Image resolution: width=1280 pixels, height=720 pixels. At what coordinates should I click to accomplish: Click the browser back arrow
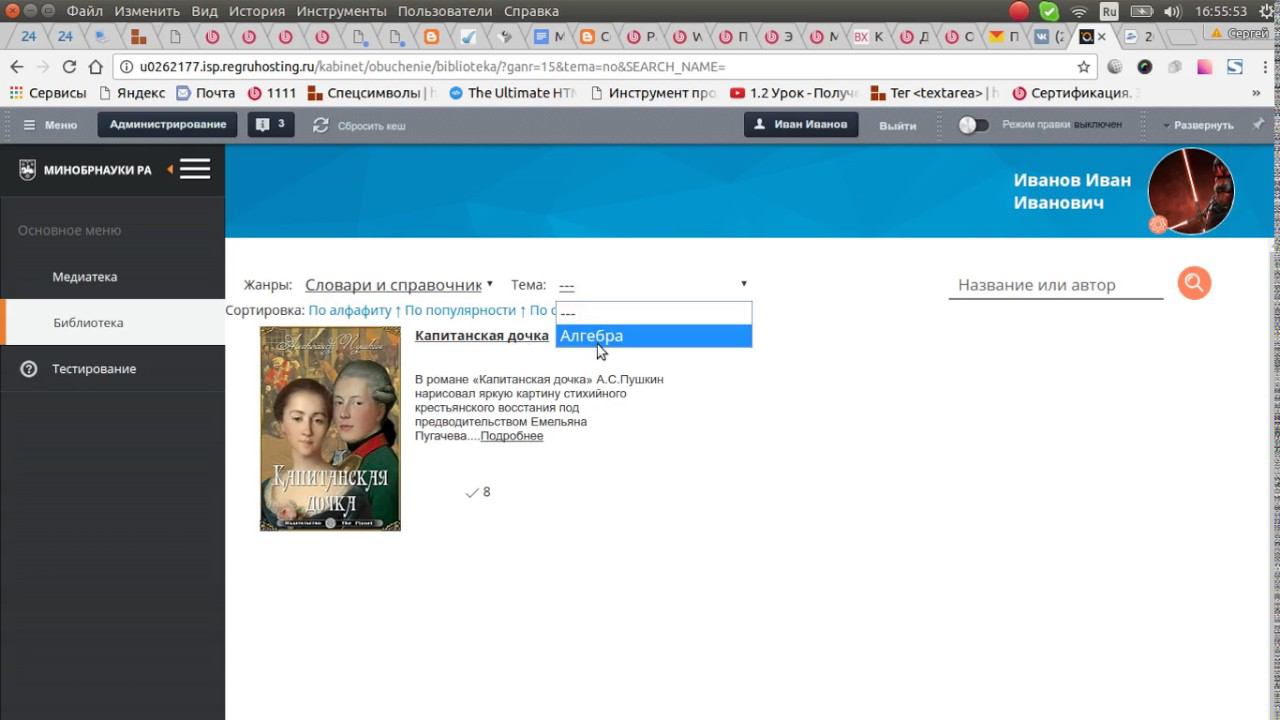point(17,67)
